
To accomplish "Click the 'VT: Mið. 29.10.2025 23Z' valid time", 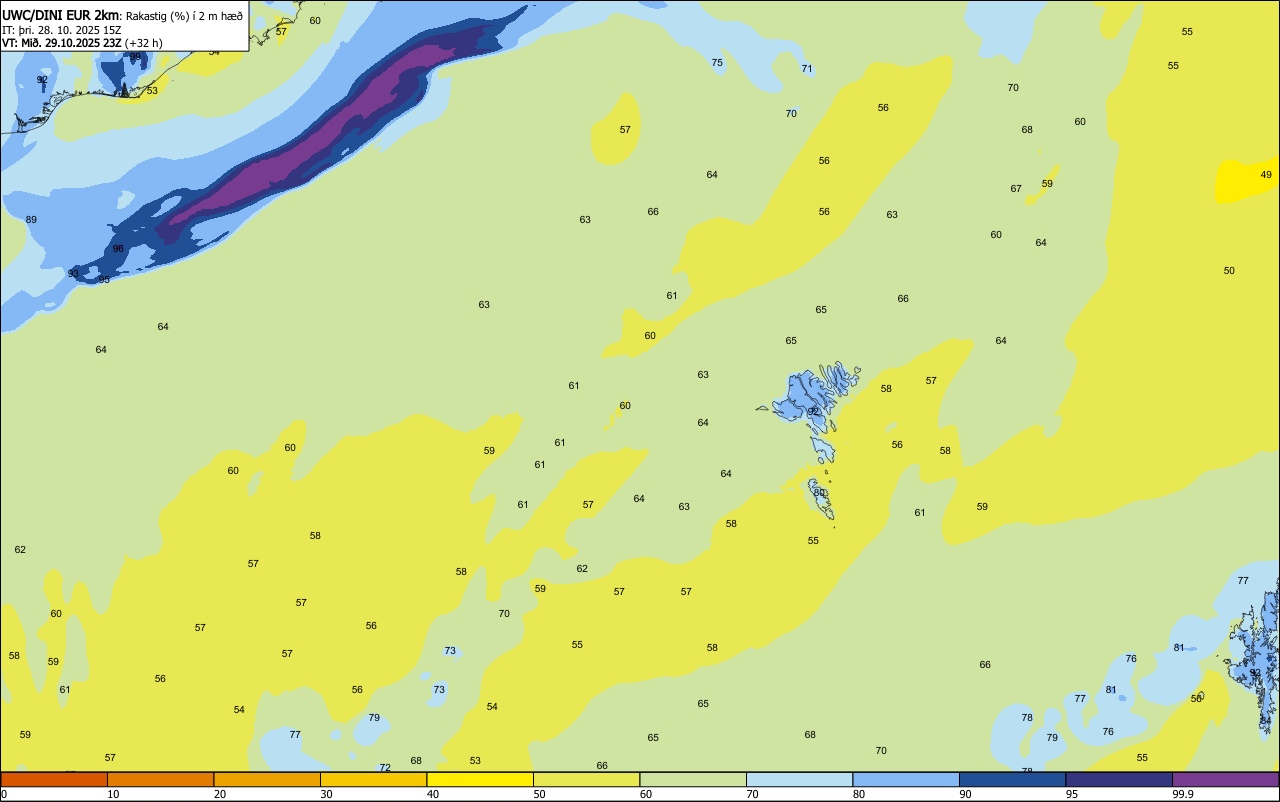I will tap(62, 43).
